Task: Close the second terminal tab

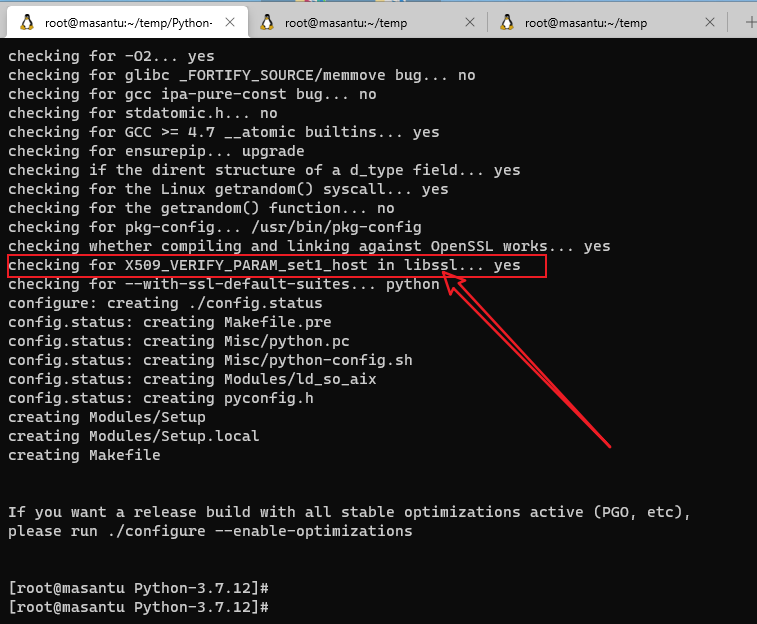Action: pos(470,22)
